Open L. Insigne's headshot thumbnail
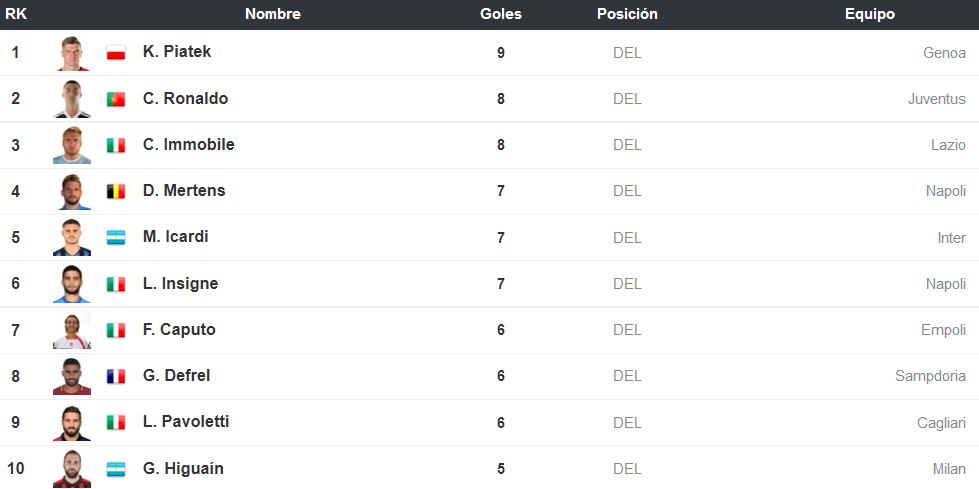The height and width of the screenshot is (489, 979). pos(72,284)
